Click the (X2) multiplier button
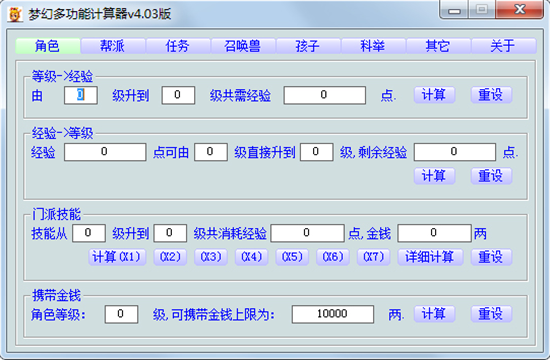 tap(170, 257)
